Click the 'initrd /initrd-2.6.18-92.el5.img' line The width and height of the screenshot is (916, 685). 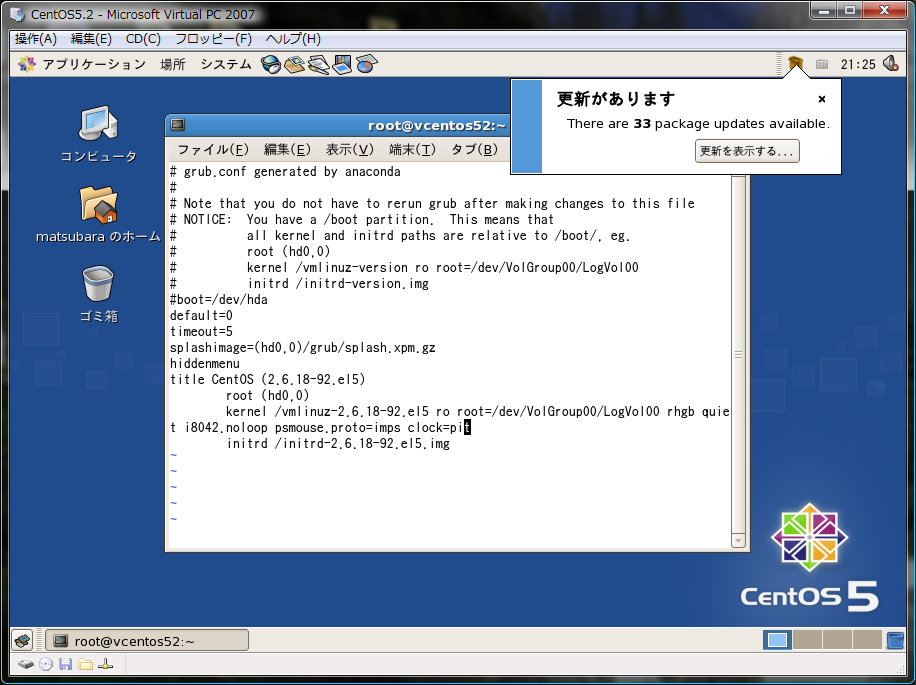coord(338,443)
